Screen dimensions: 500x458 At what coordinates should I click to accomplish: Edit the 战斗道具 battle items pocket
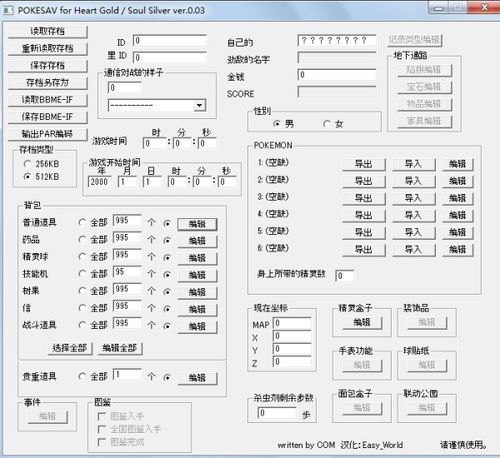pos(197,326)
